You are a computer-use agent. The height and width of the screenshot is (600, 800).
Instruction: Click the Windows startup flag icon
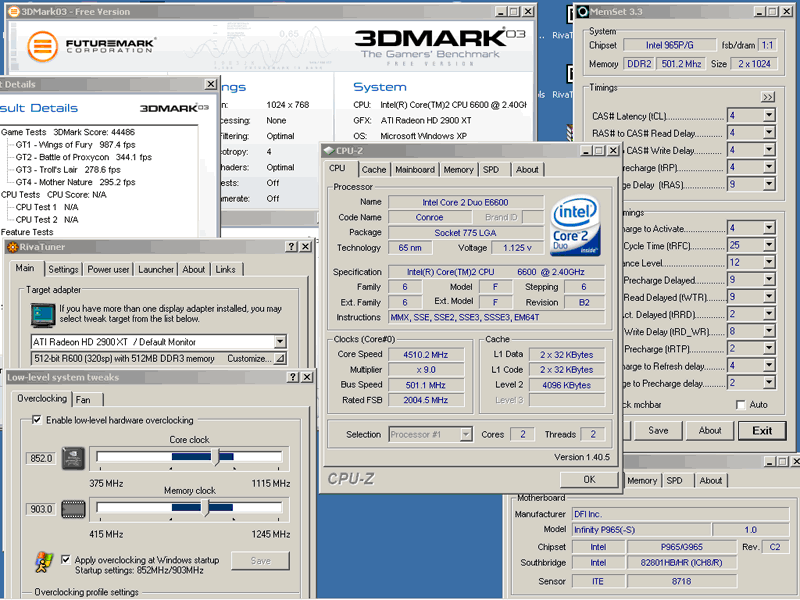tap(44, 562)
